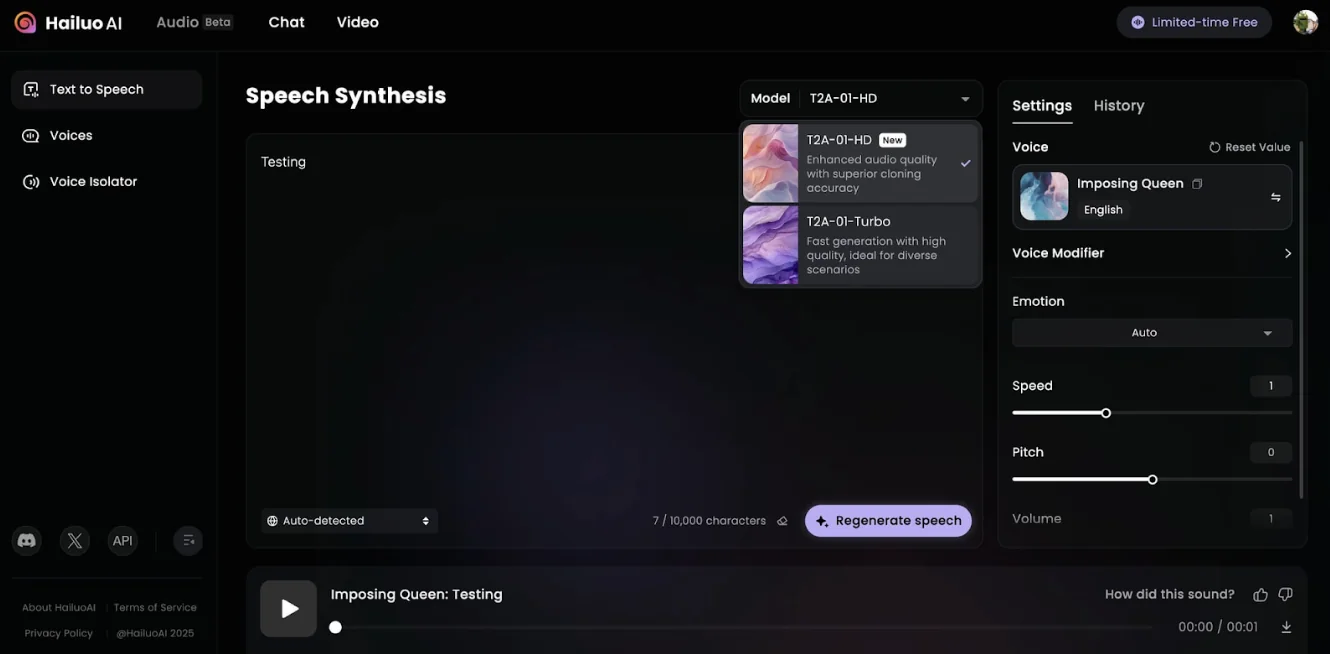Click the Limited-time Free button
1330x654 pixels.
point(1194,22)
